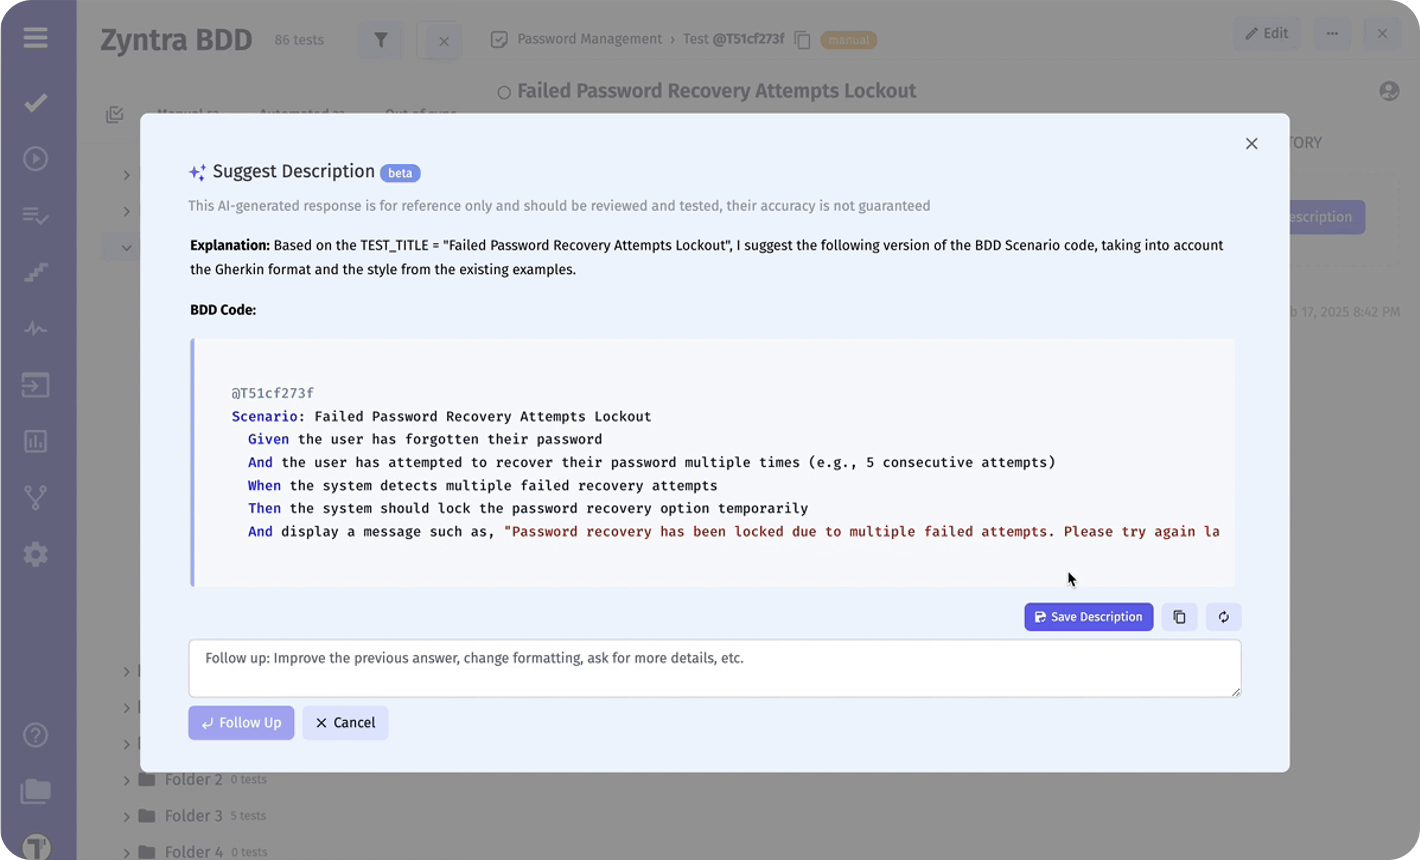Copy the suggested BDD code
The width and height of the screenshot is (1420, 860).
coord(1178,617)
